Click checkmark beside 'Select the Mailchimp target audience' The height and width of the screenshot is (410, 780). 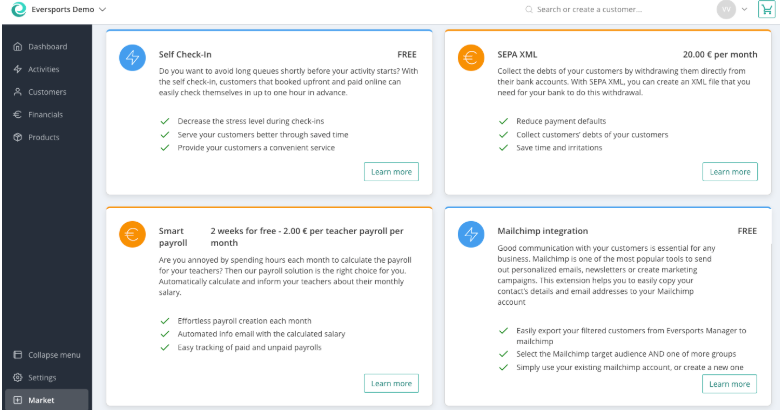pos(503,354)
